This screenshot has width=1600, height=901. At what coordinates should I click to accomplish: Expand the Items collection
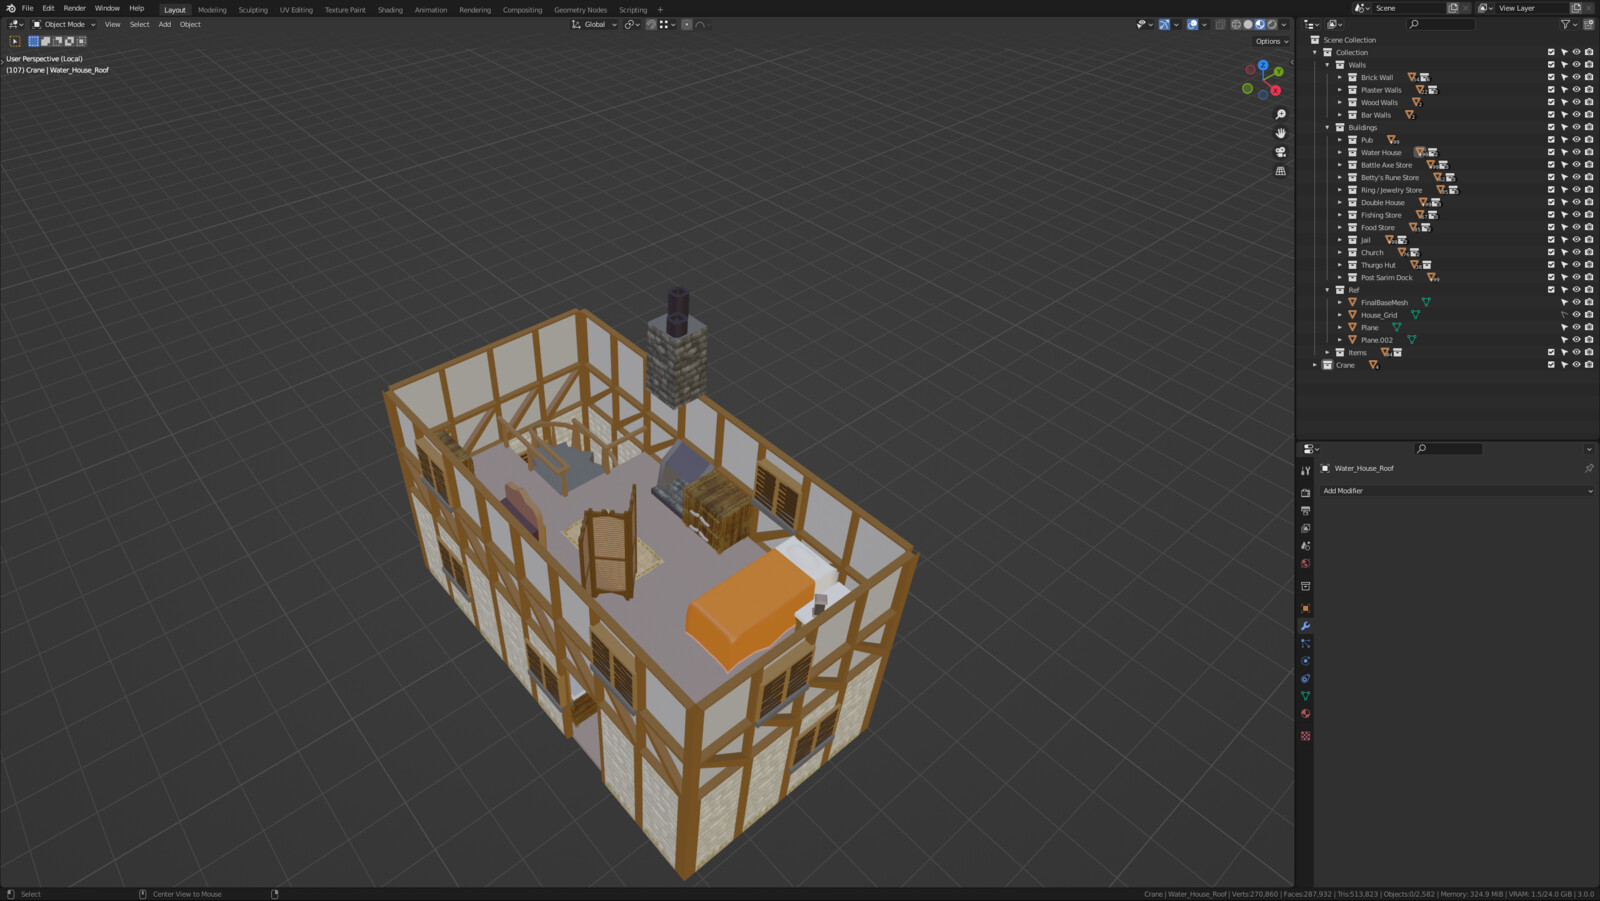(x=1328, y=352)
